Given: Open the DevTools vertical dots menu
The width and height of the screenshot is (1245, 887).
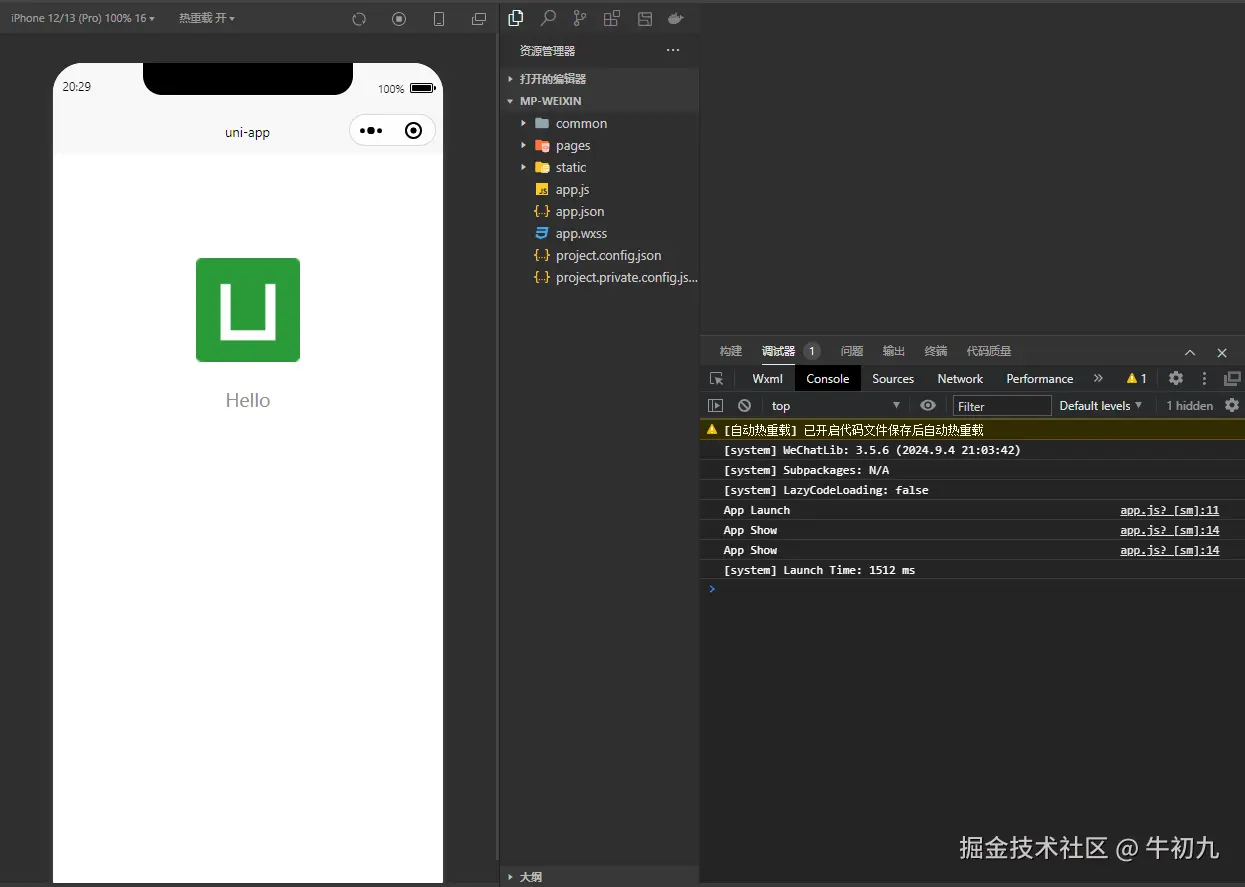Looking at the screenshot, I should click(x=1204, y=379).
